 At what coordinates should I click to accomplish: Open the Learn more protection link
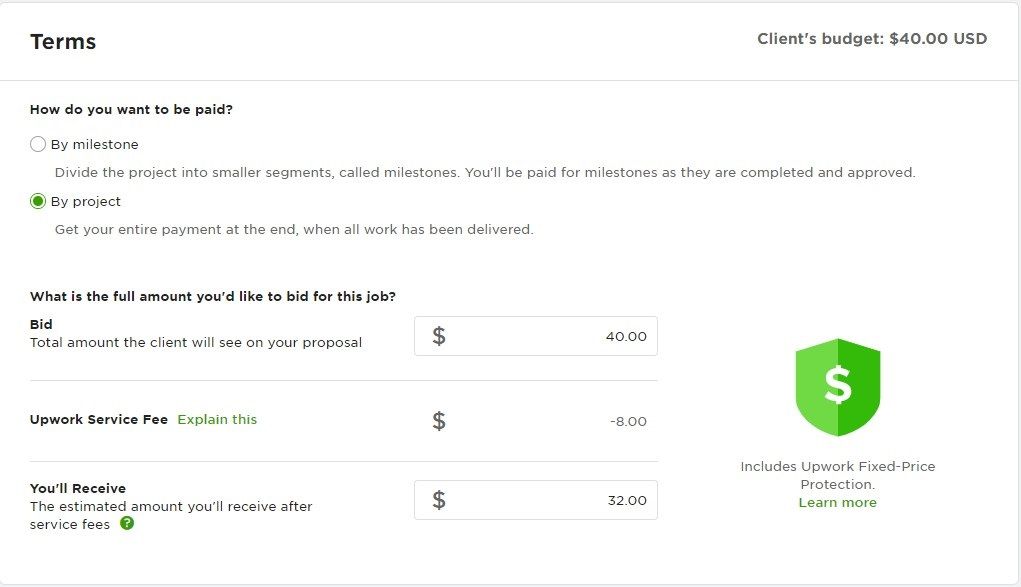tap(837, 502)
